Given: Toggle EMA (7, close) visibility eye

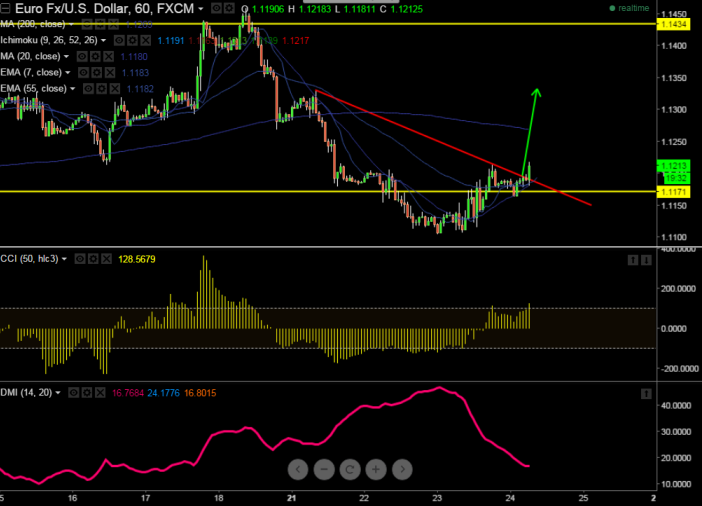Looking at the screenshot, I should tap(84, 73).
